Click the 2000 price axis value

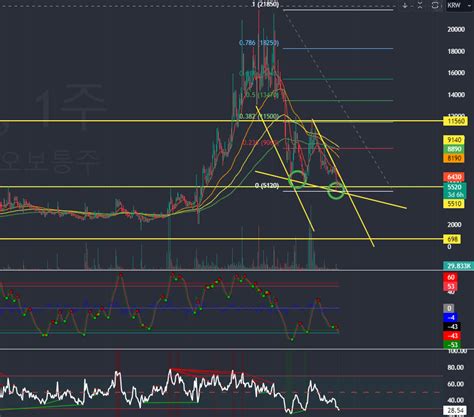tap(454, 225)
